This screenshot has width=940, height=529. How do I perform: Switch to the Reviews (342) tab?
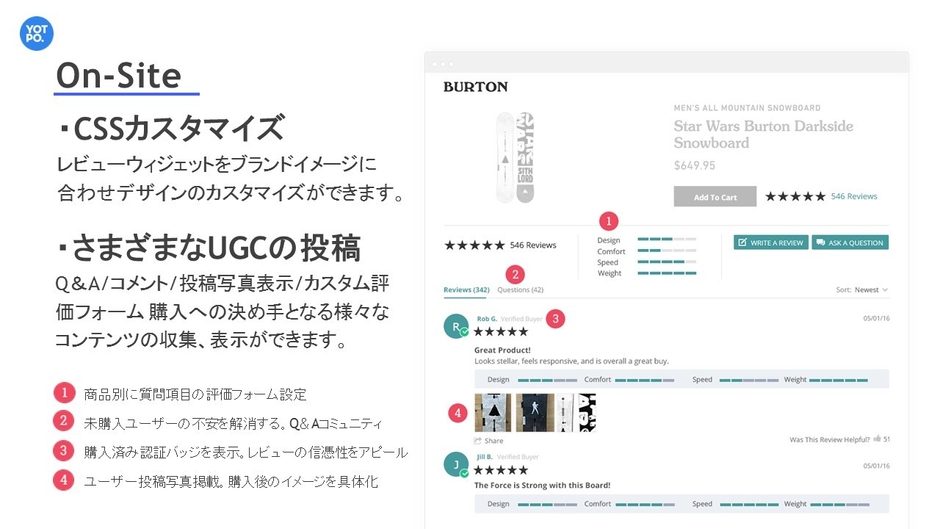(466, 290)
